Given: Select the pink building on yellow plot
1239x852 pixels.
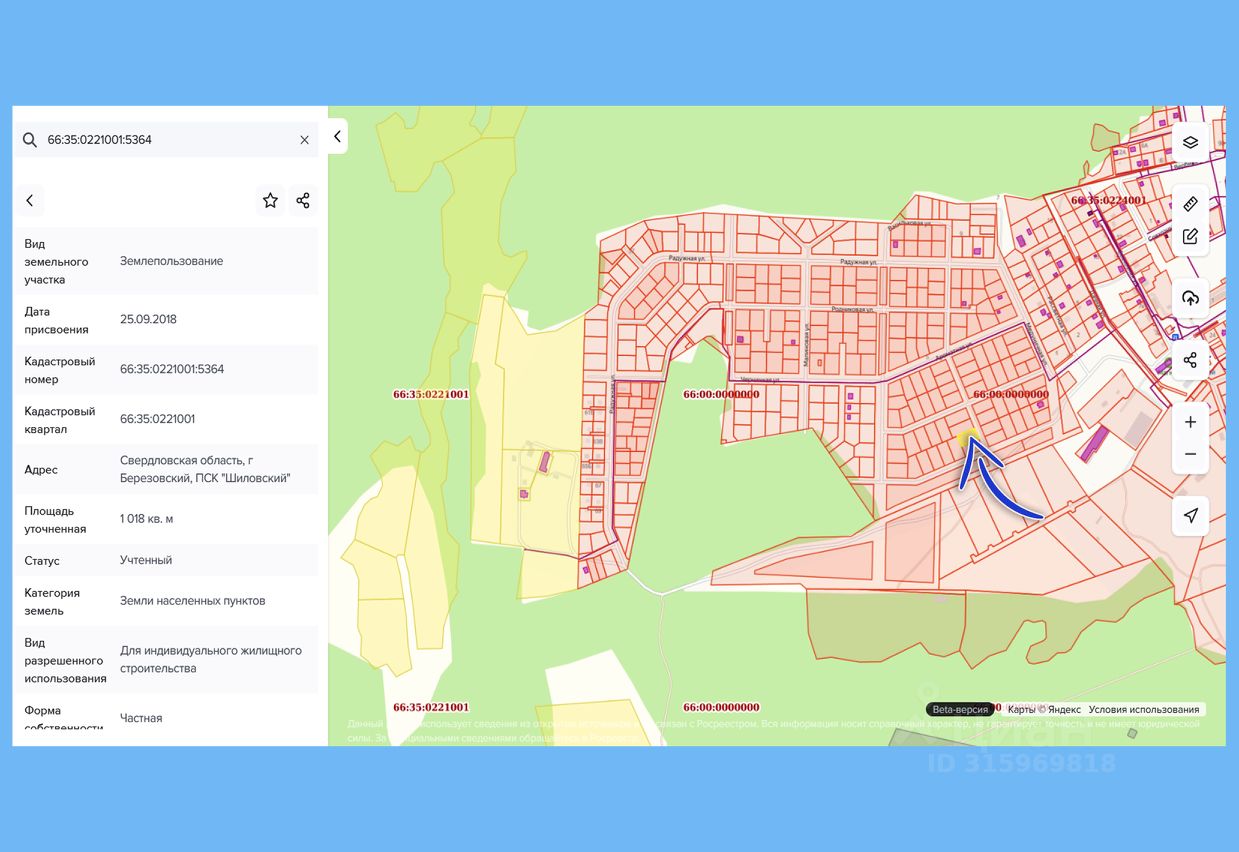Looking at the screenshot, I should (544, 462).
